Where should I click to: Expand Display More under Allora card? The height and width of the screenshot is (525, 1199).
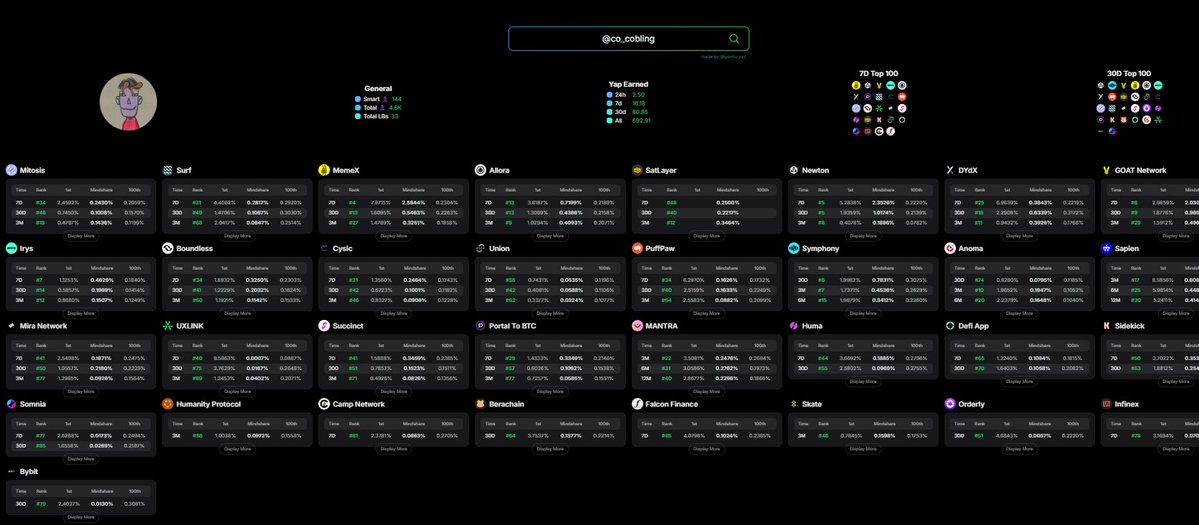pos(550,236)
